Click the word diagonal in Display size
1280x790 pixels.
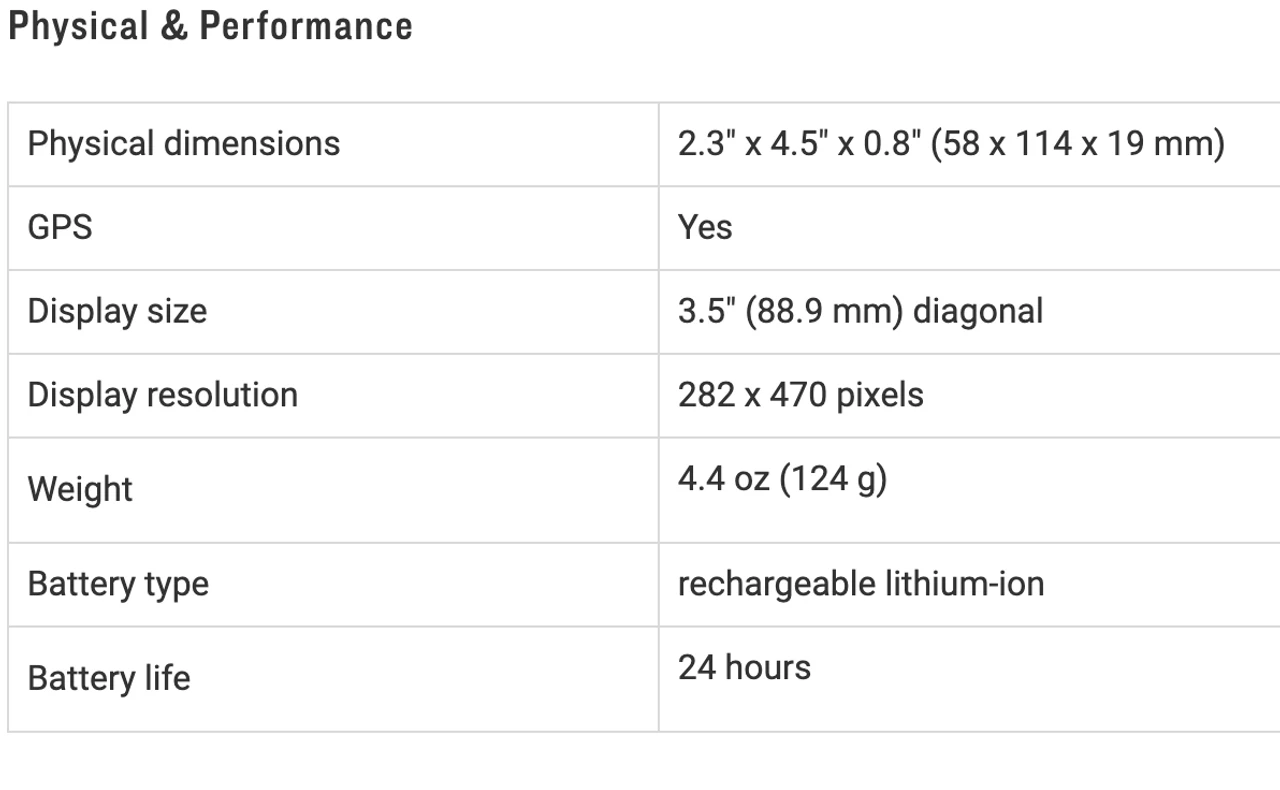click(x=977, y=311)
